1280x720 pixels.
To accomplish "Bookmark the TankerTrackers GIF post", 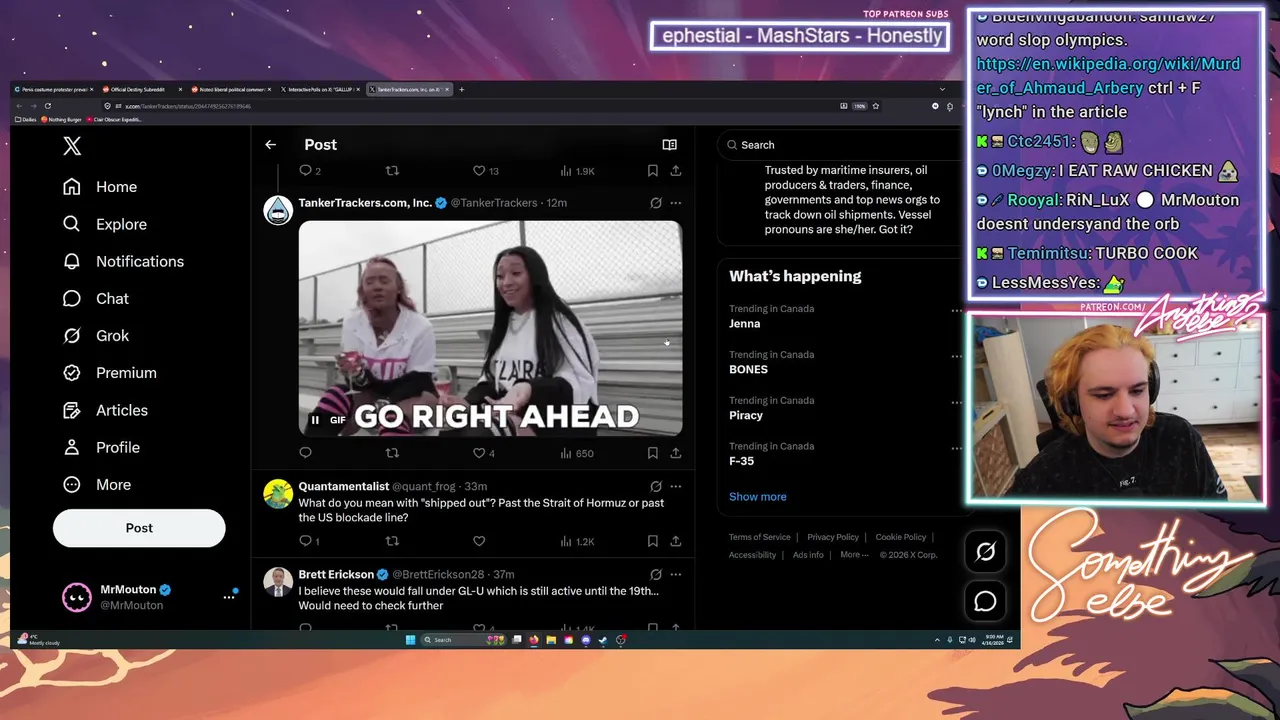I will (652, 453).
